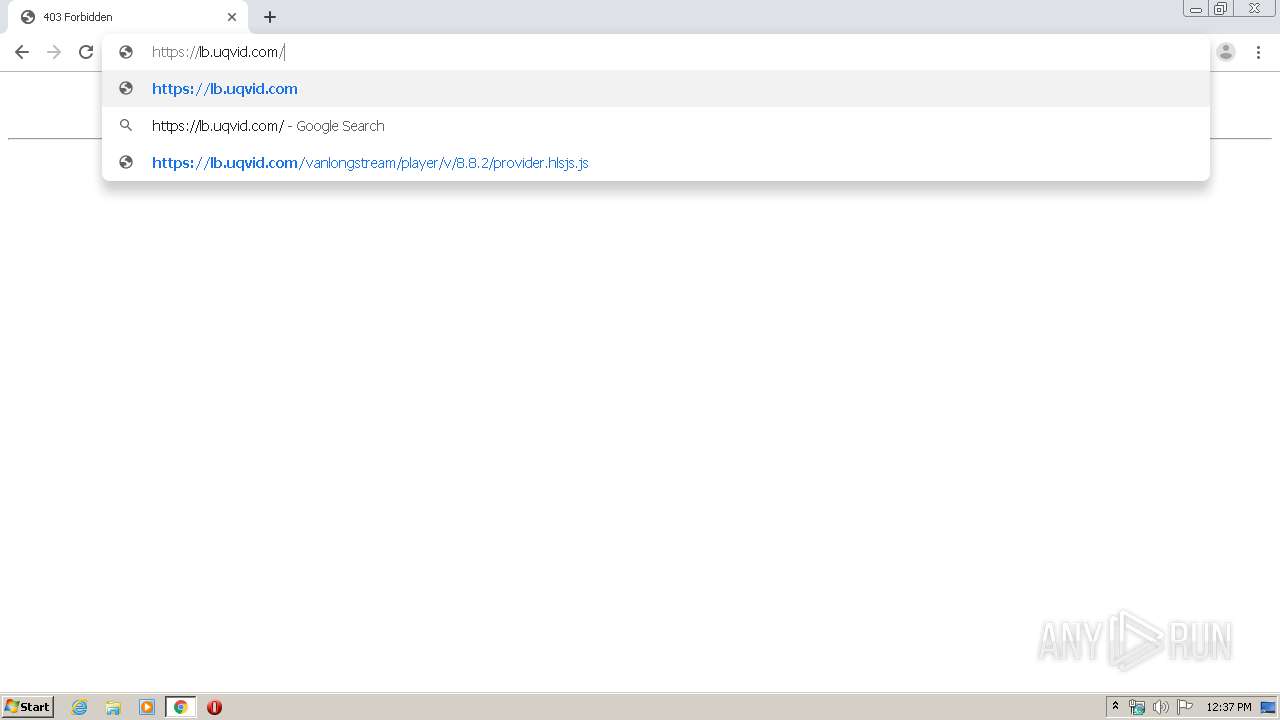Open the Chrome profile avatar
The height and width of the screenshot is (720, 1280).
(1226, 52)
